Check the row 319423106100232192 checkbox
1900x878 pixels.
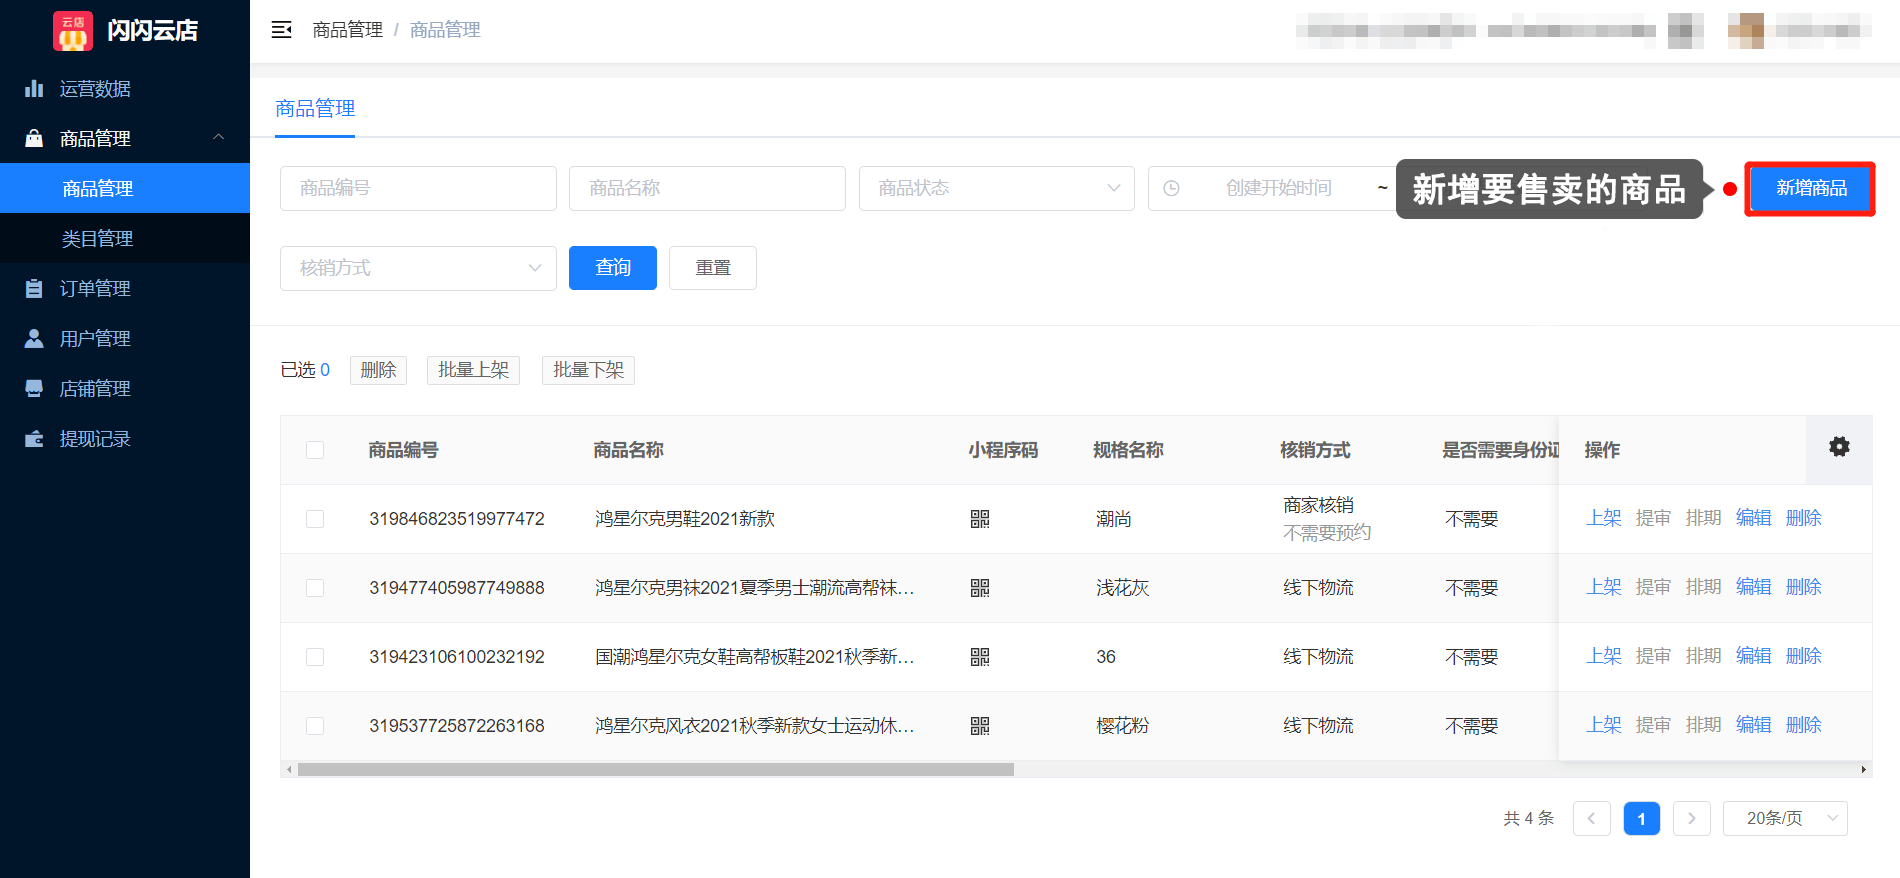pos(315,657)
